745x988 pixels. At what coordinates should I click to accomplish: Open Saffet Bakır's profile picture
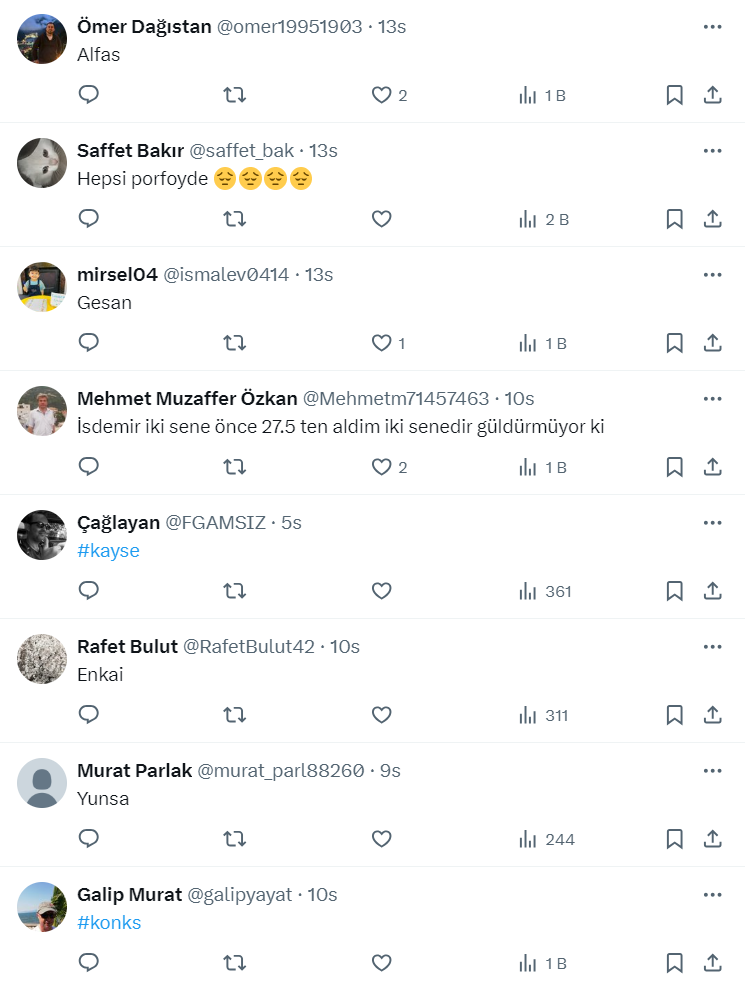[x=42, y=163]
